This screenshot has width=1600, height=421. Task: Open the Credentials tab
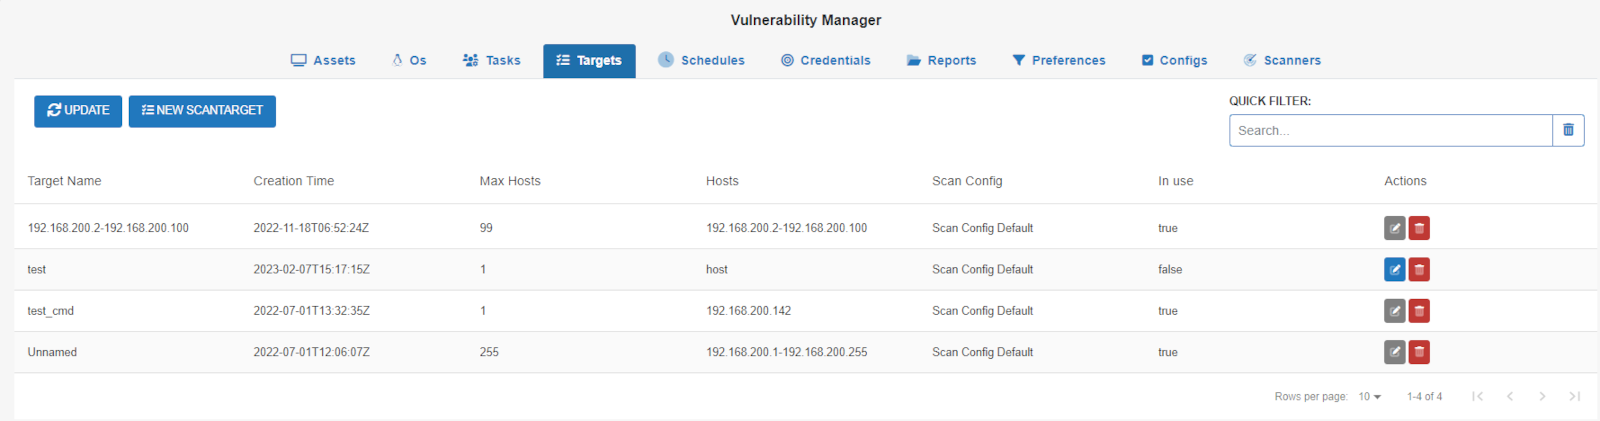tap(826, 60)
